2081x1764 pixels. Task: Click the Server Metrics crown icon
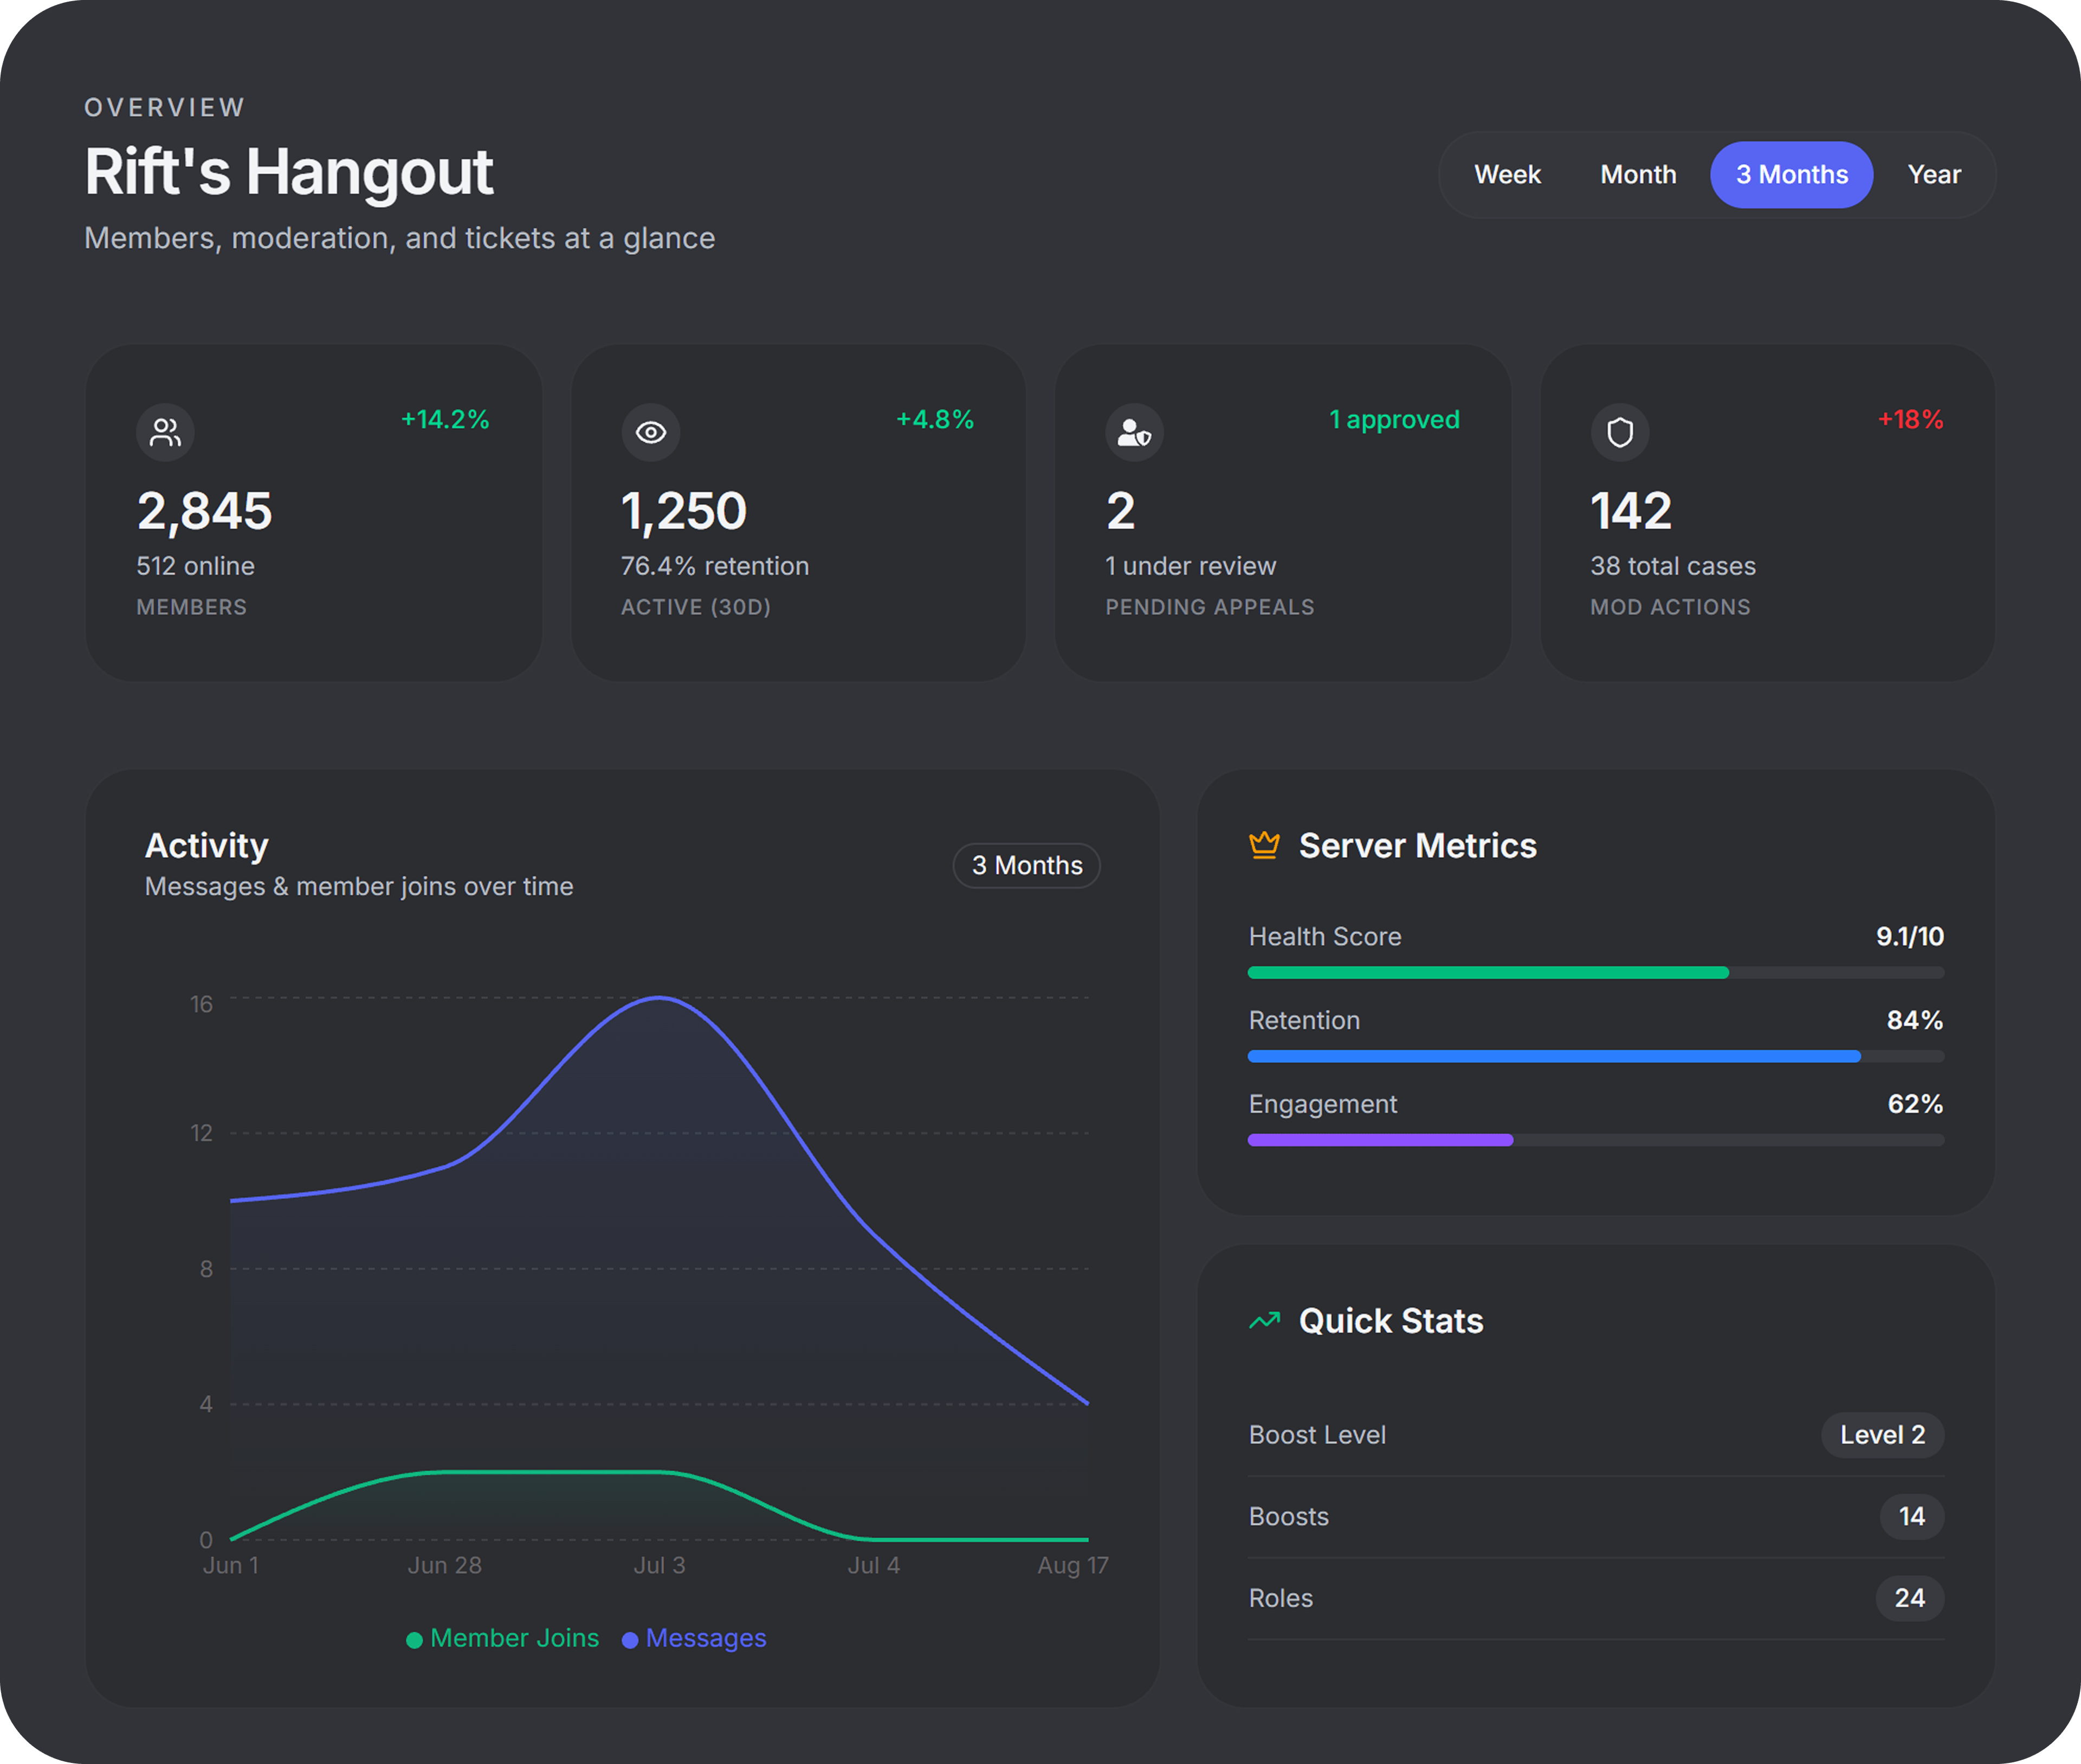click(x=1264, y=846)
